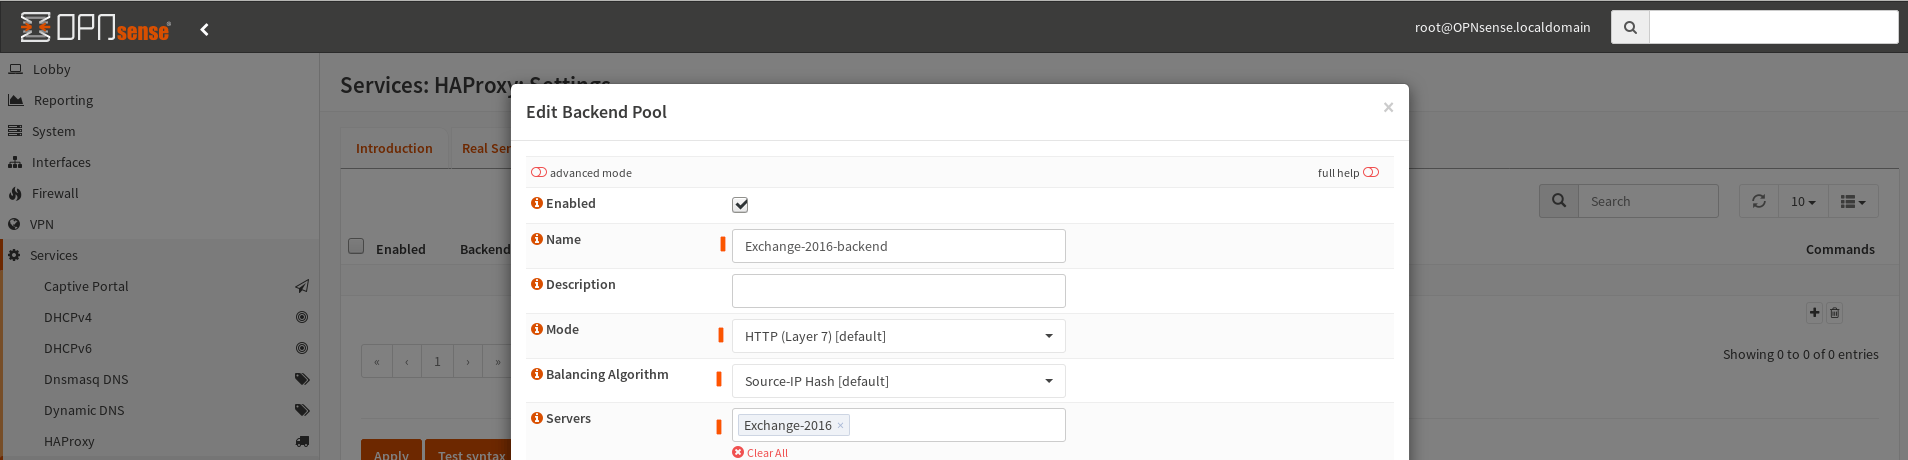Click the Commands column header
This screenshot has height=460, width=1908.
click(1840, 249)
